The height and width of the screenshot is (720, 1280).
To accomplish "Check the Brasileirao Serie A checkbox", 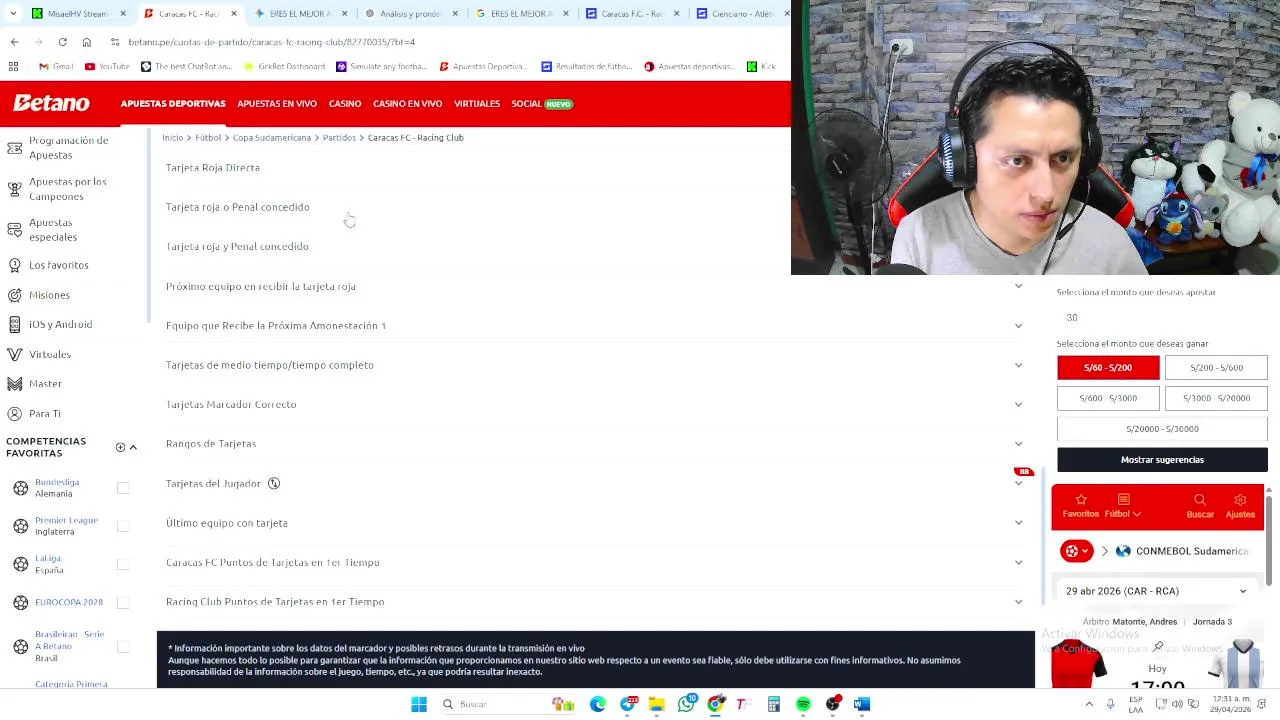I will tap(123, 647).
